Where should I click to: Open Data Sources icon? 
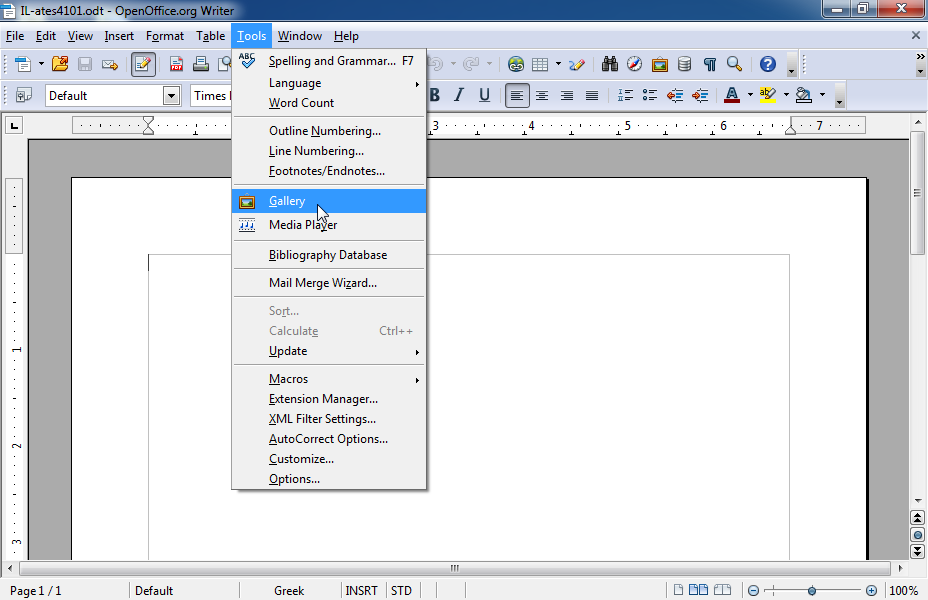click(684, 64)
